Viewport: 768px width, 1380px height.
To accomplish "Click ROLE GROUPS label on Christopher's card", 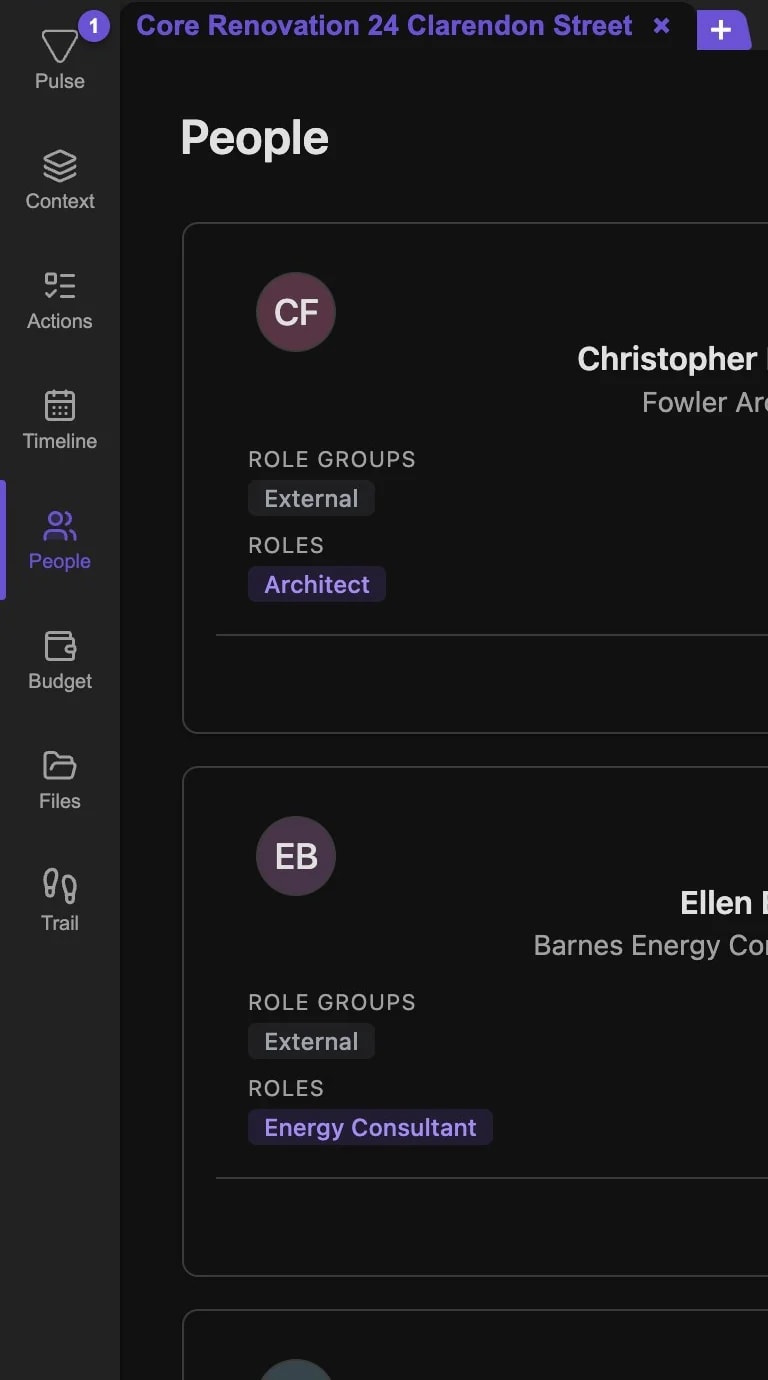I will click(x=332, y=459).
